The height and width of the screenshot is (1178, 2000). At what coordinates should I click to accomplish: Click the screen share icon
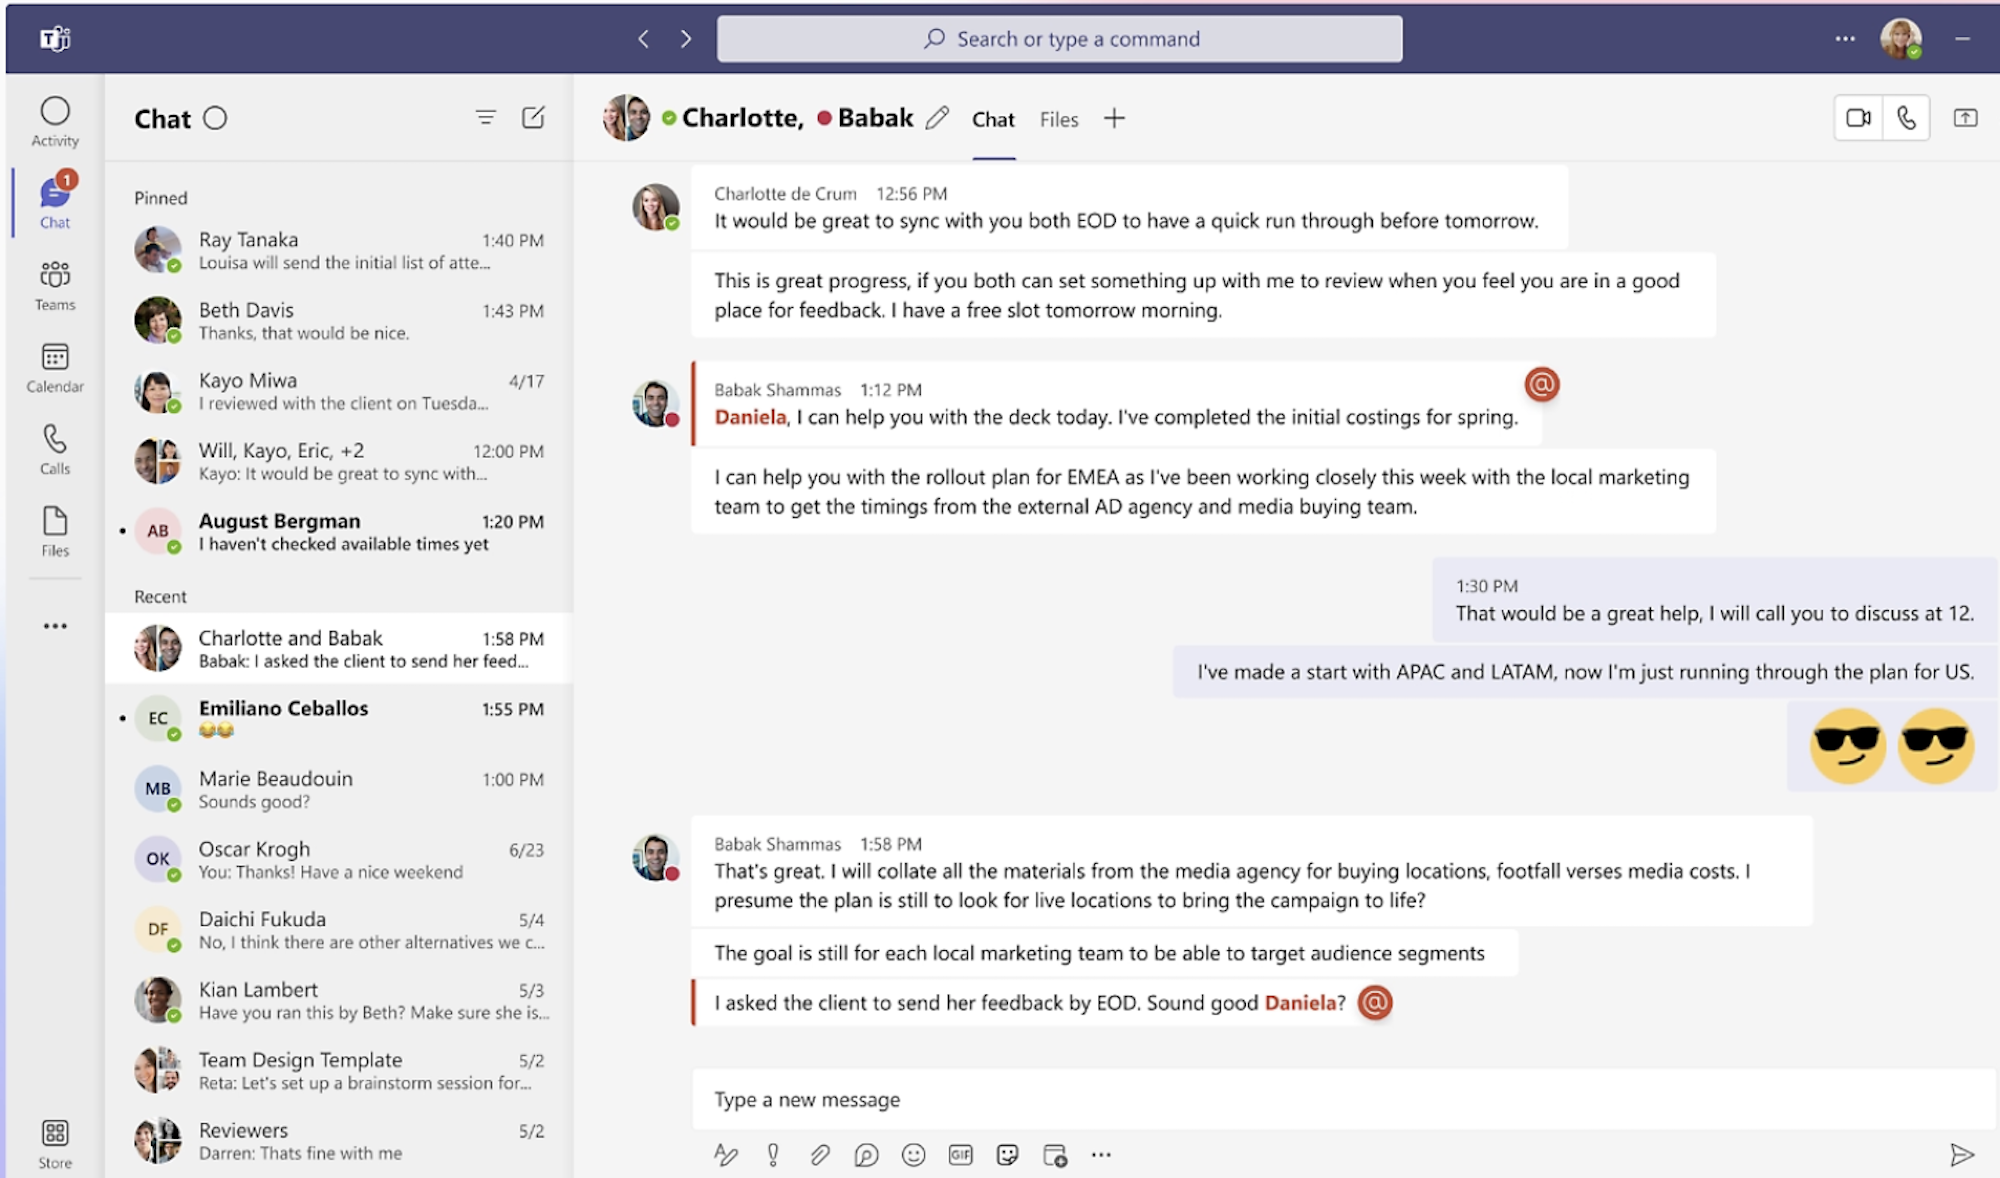click(x=1966, y=118)
